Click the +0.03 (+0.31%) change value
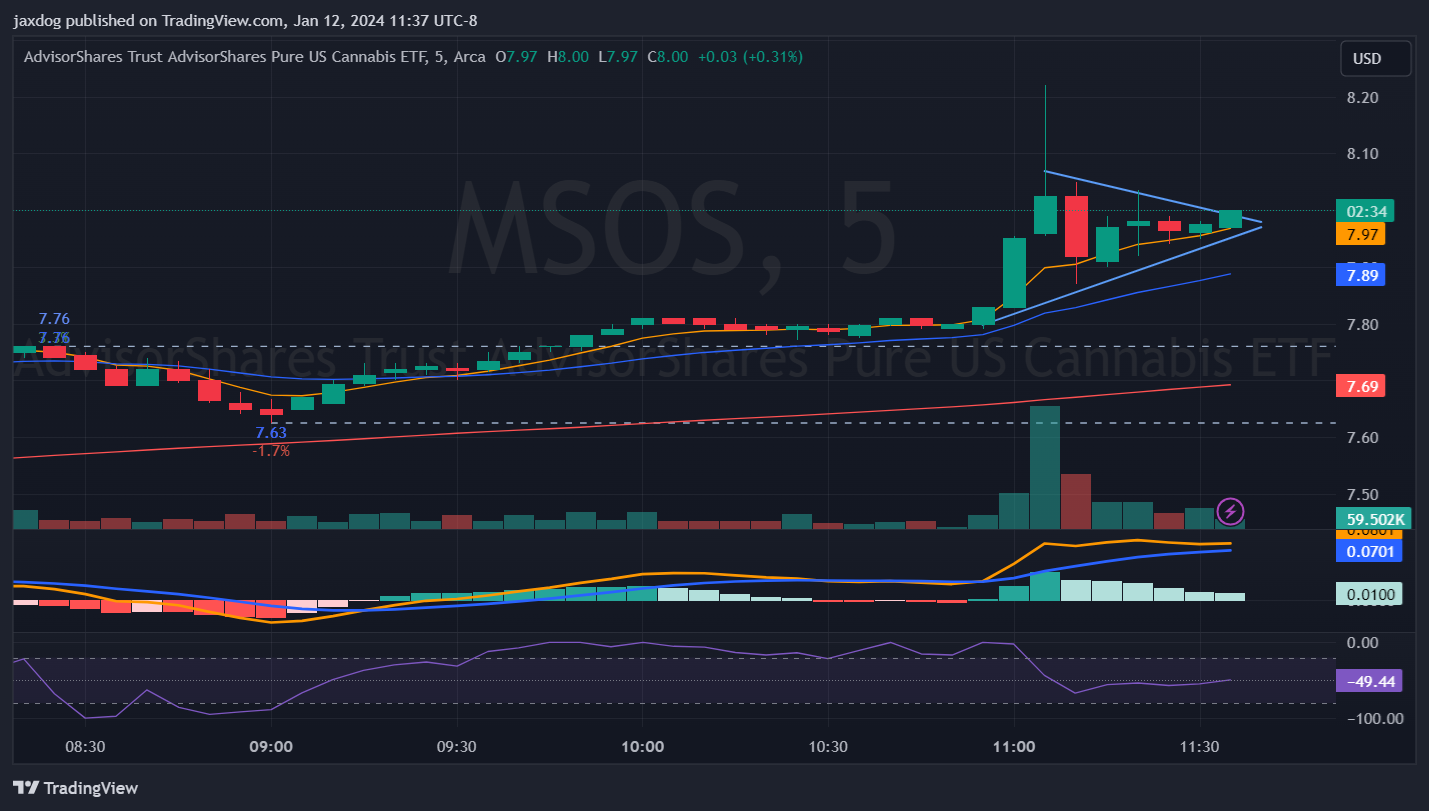This screenshot has width=1429, height=811. (x=750, y=57)
